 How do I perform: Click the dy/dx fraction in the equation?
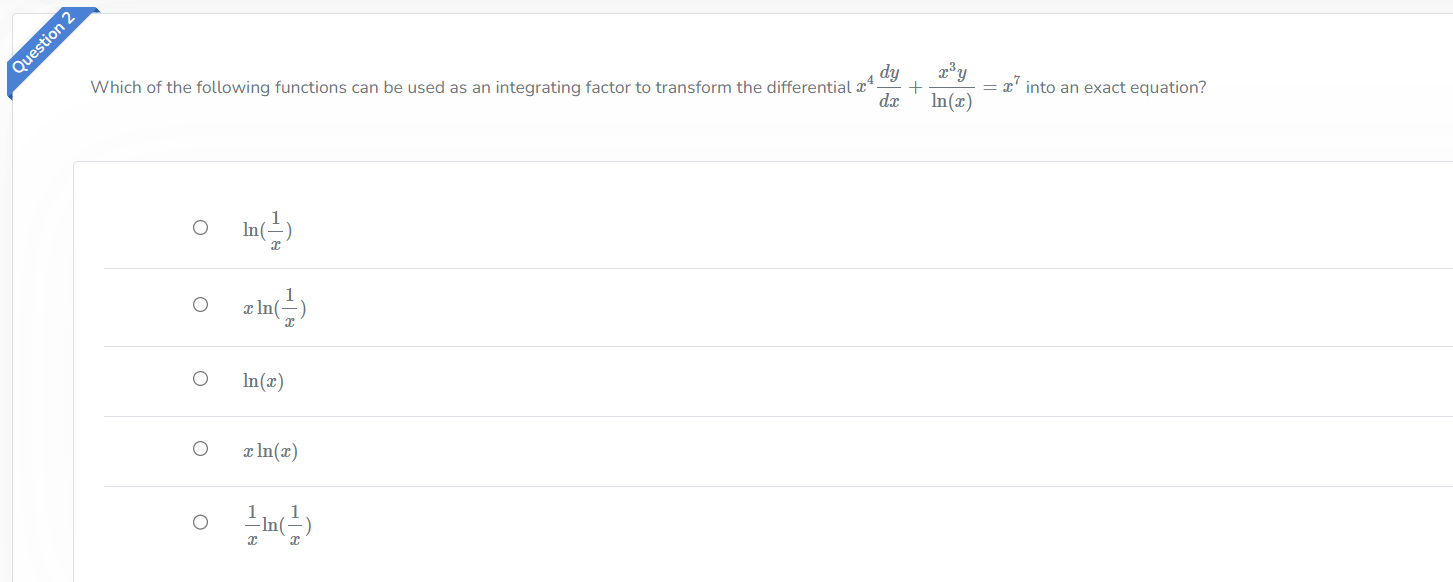tap(890, 87)
